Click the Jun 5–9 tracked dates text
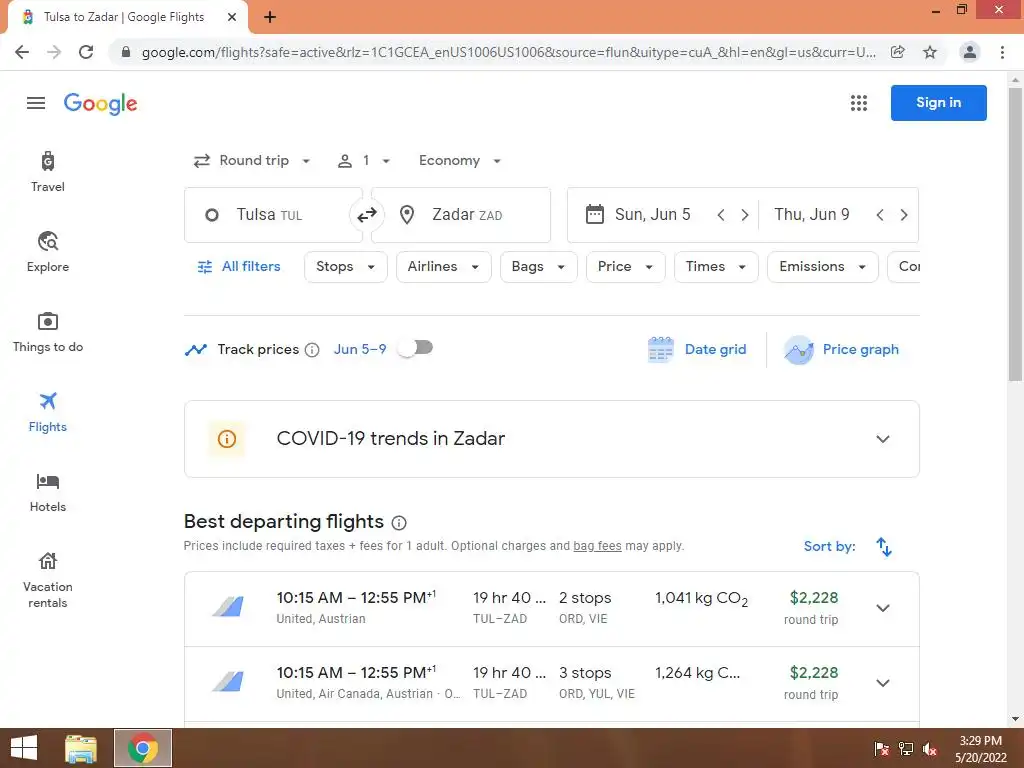 tap(360, 349)
